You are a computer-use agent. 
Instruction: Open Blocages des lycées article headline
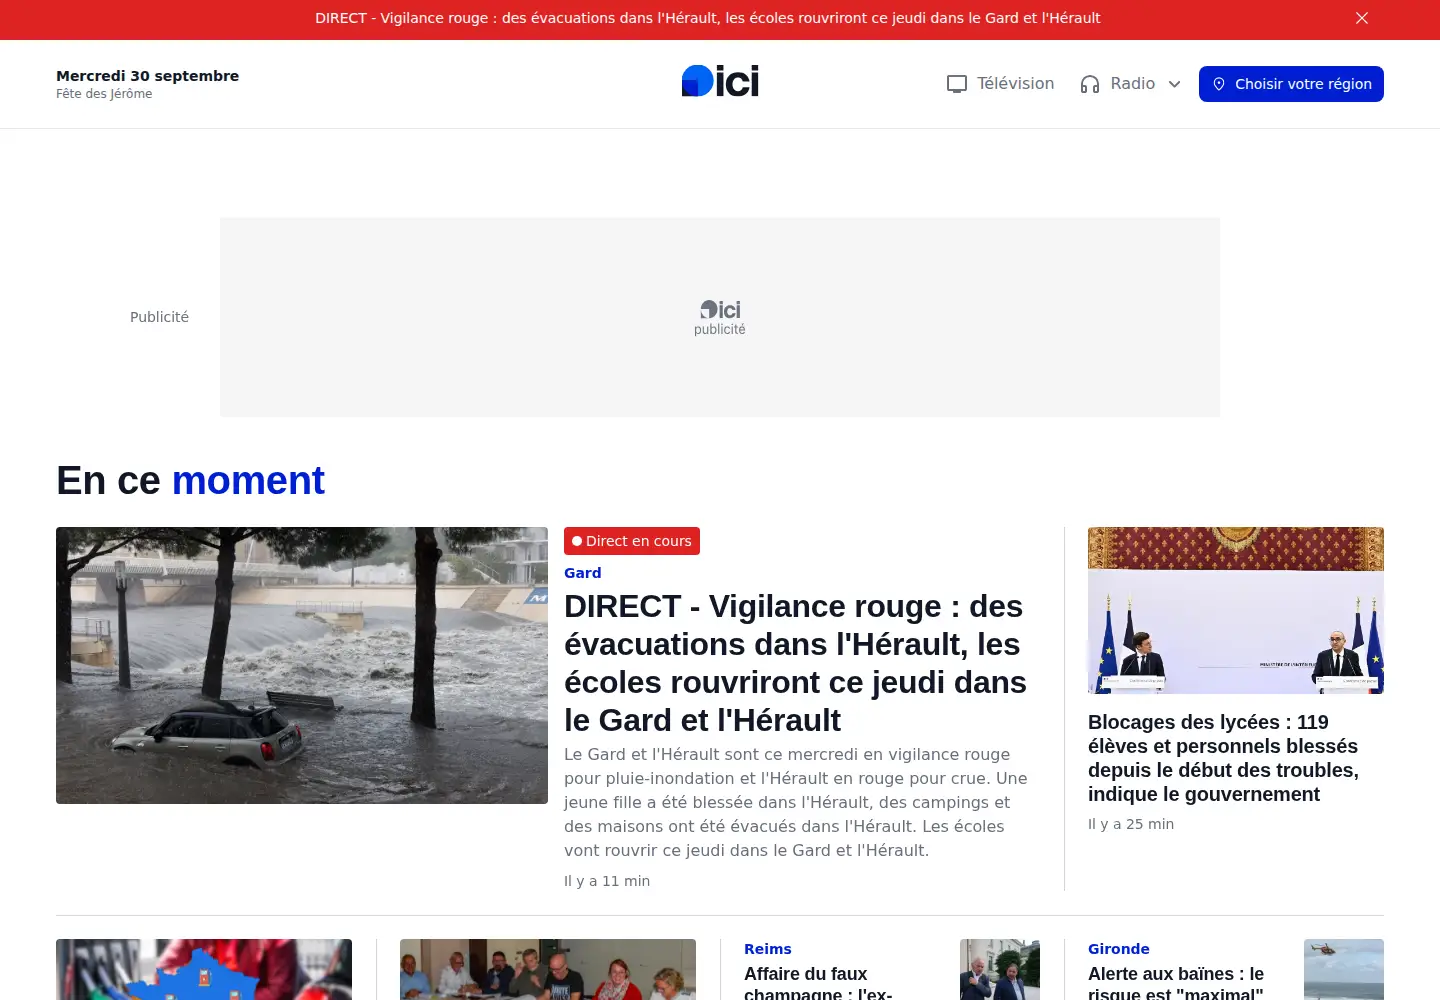point(1223,758)
